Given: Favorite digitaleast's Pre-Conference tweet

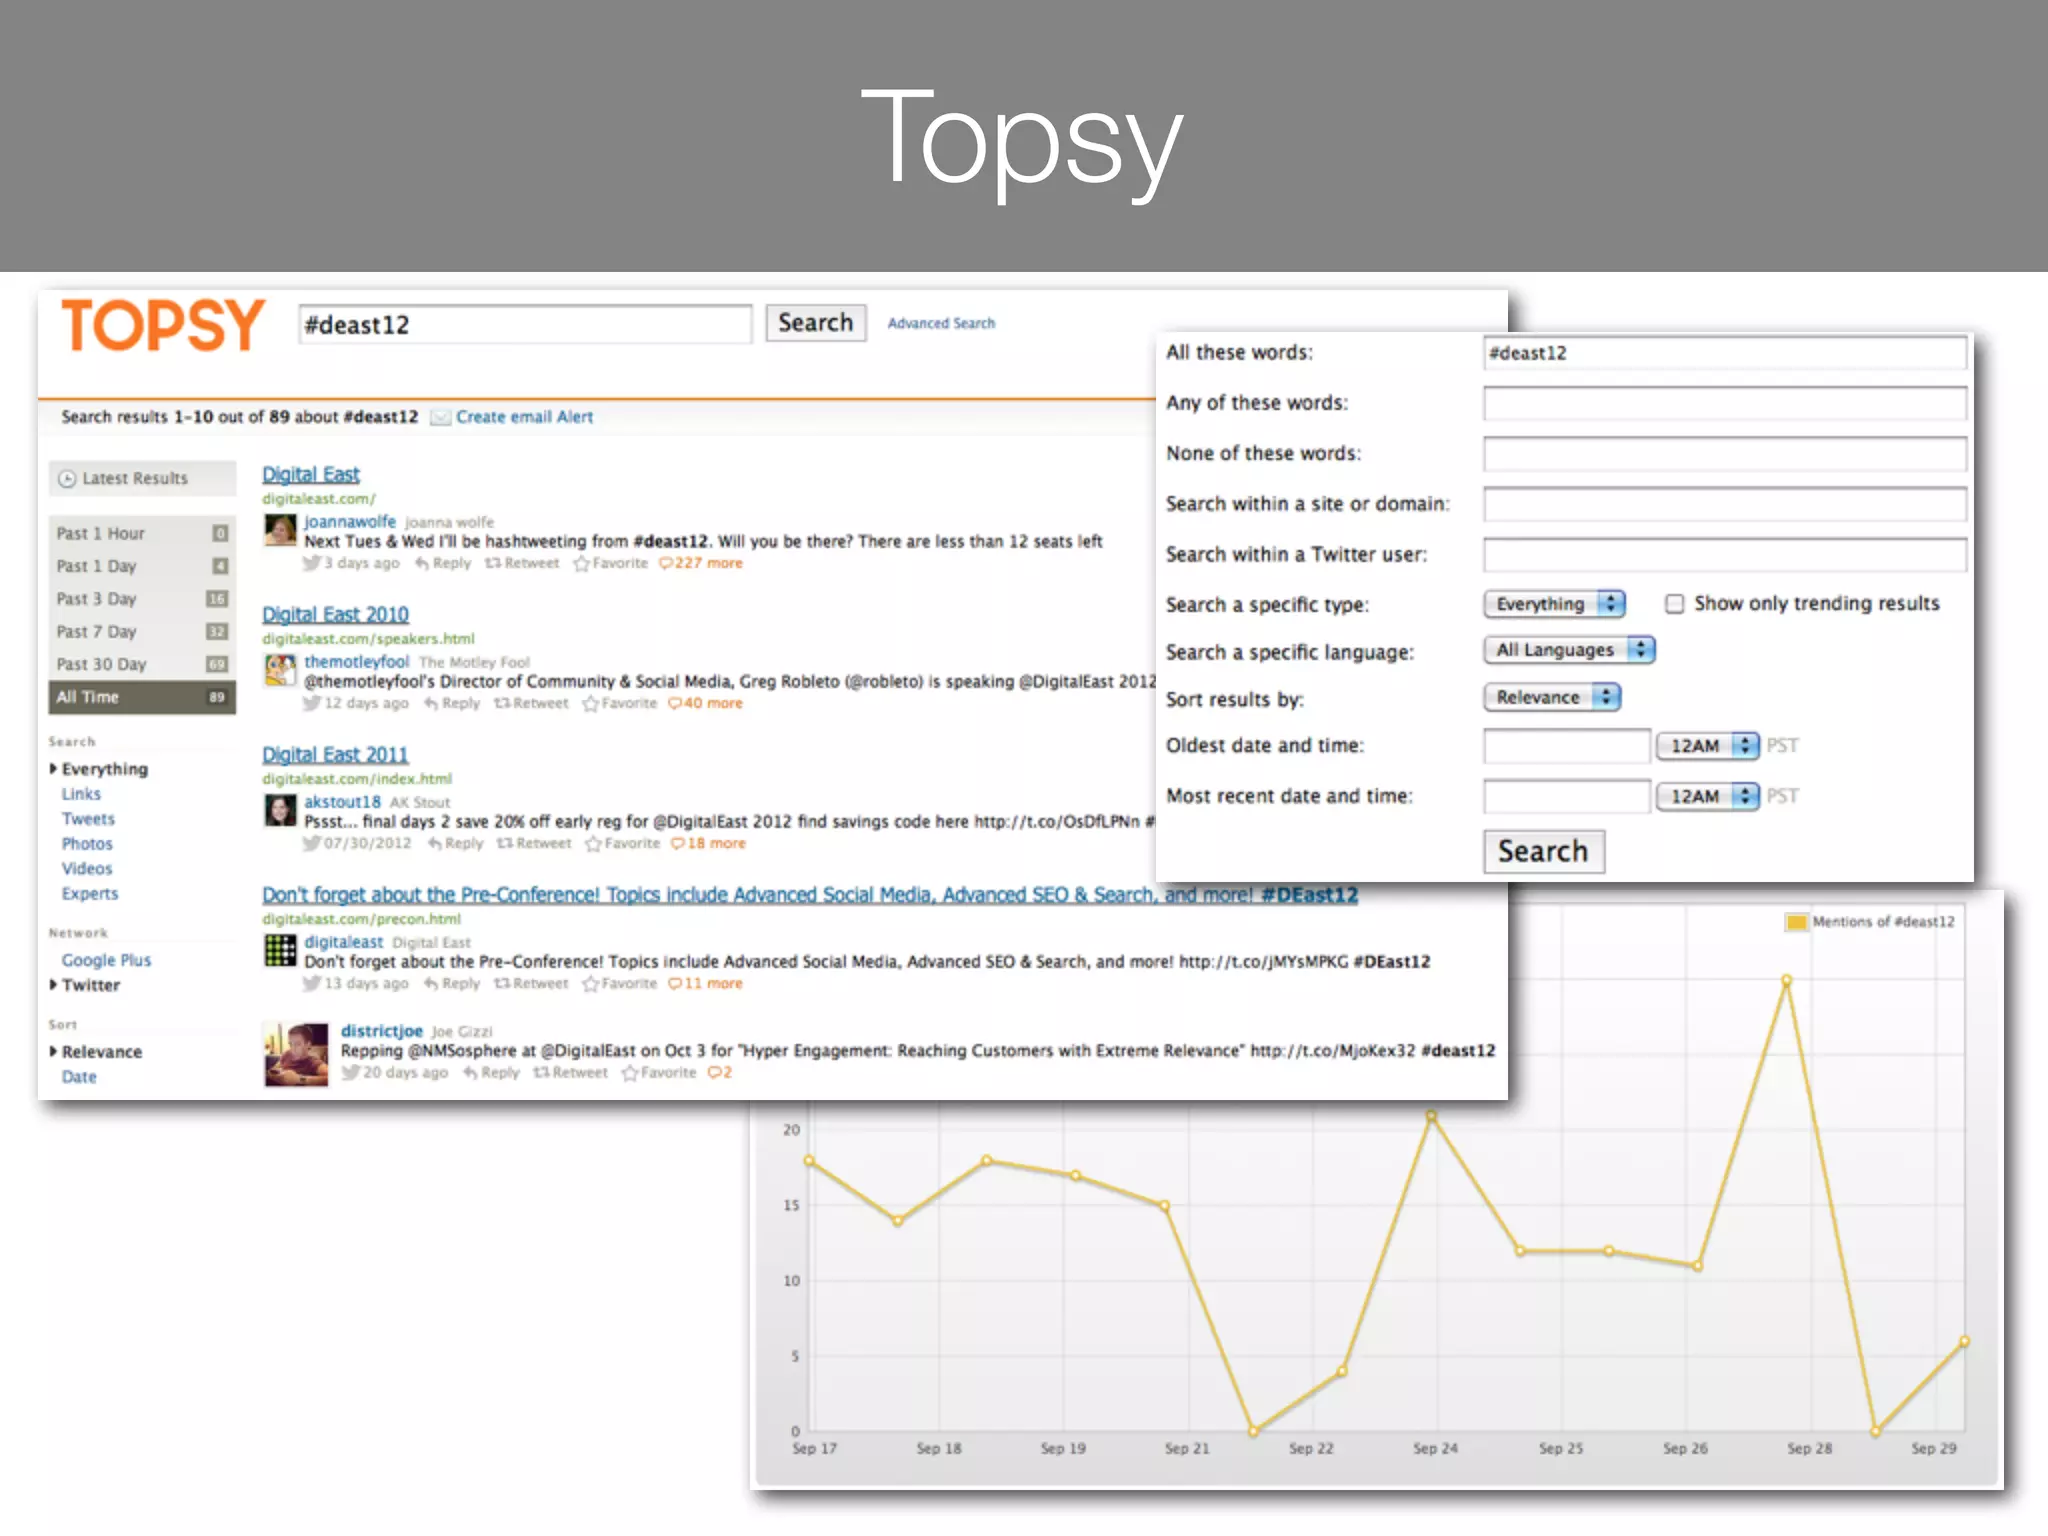Looking at the screenshot, I should coord(619,983).
